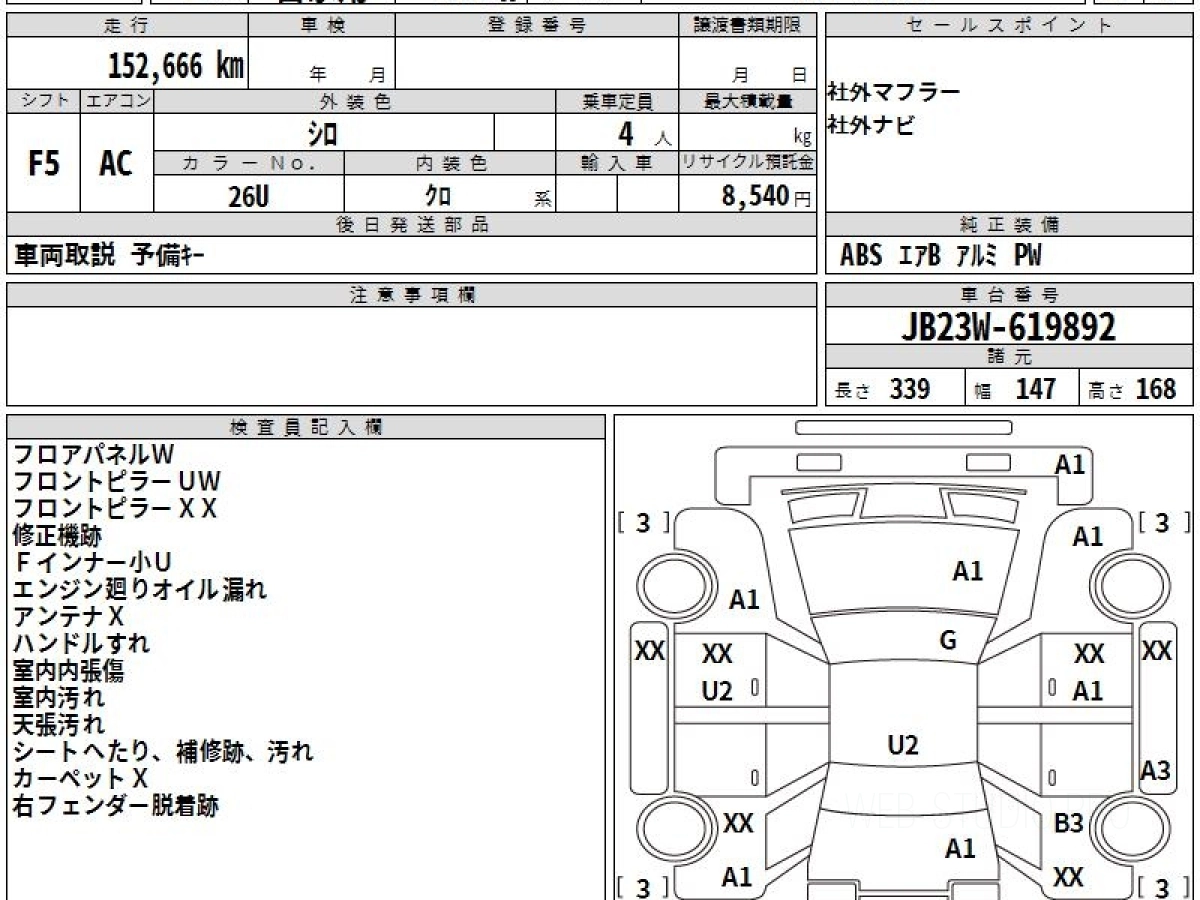Click the 後日発送部品 header
The image size is (1200, 900).
(411, 225)
